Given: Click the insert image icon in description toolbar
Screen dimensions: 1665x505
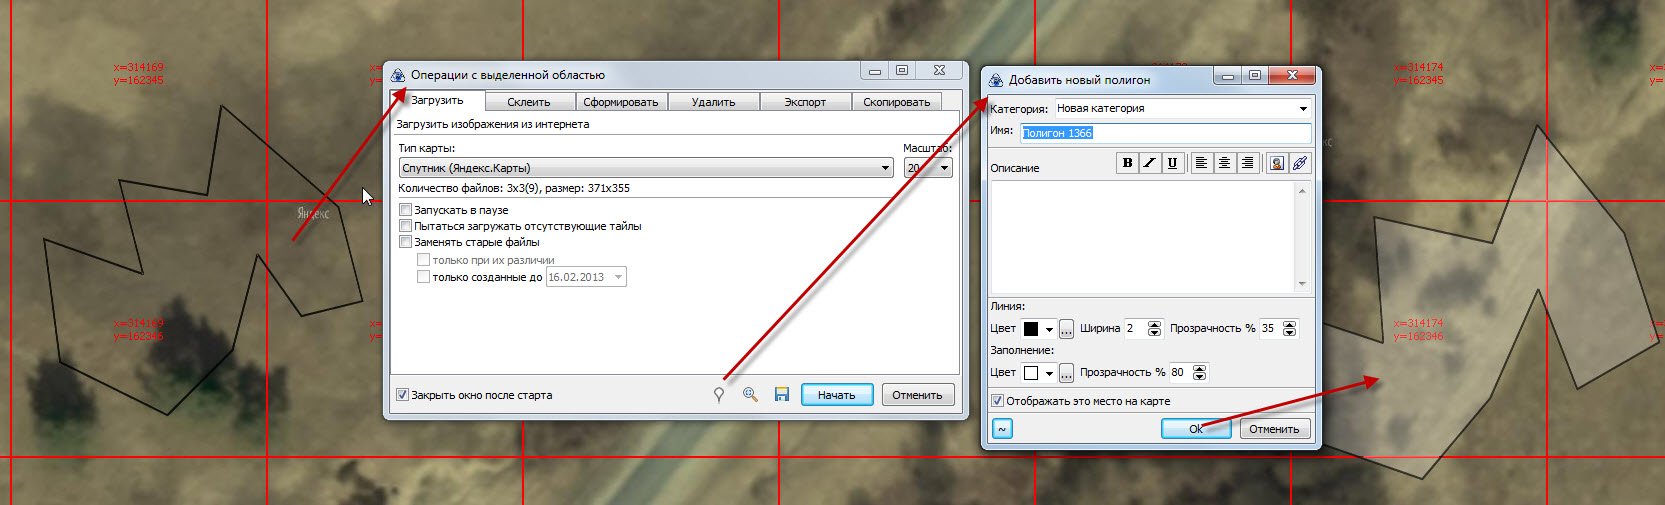Looking at the screenshot, I should click(1277, 163).
